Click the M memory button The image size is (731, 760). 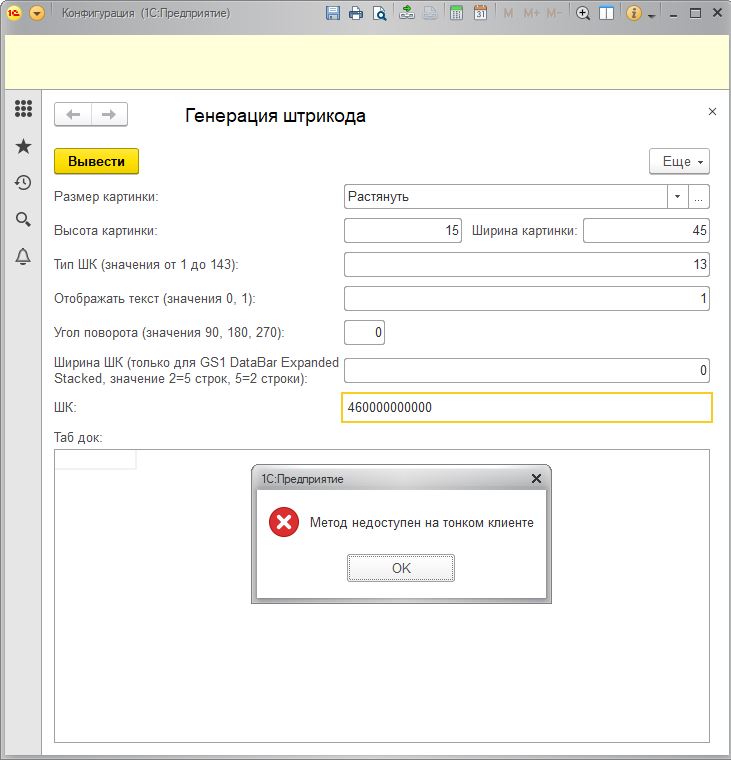508,13
